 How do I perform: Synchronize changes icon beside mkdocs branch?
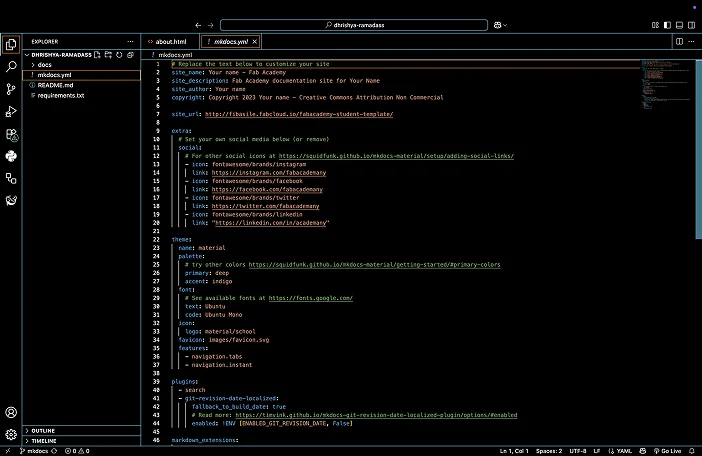(x=54, y=451)
